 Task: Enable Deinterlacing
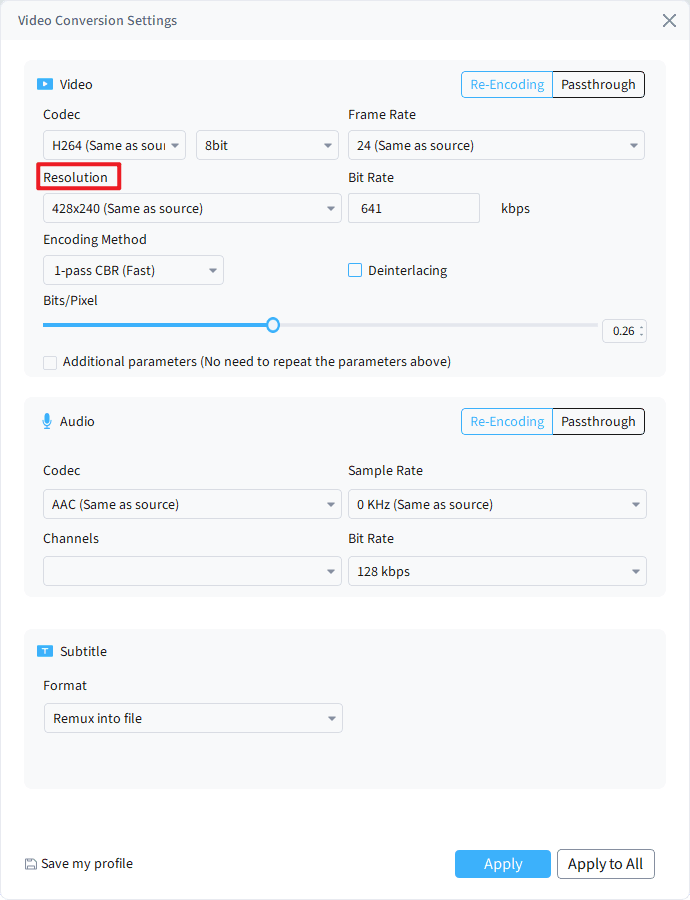click(x=355, y=270)
